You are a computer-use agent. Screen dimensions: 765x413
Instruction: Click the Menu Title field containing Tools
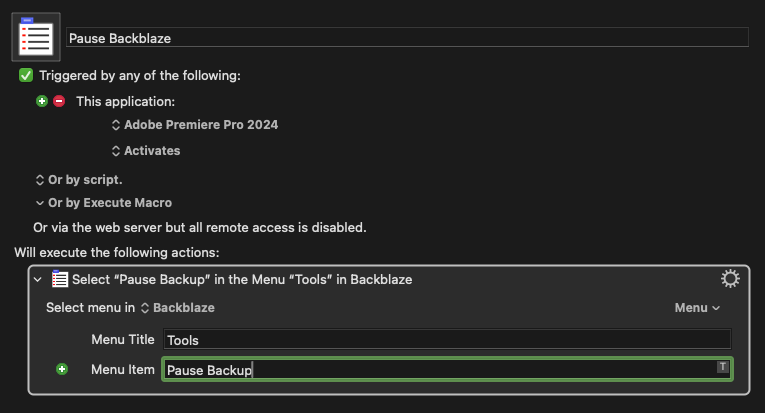tap(447, 340)
